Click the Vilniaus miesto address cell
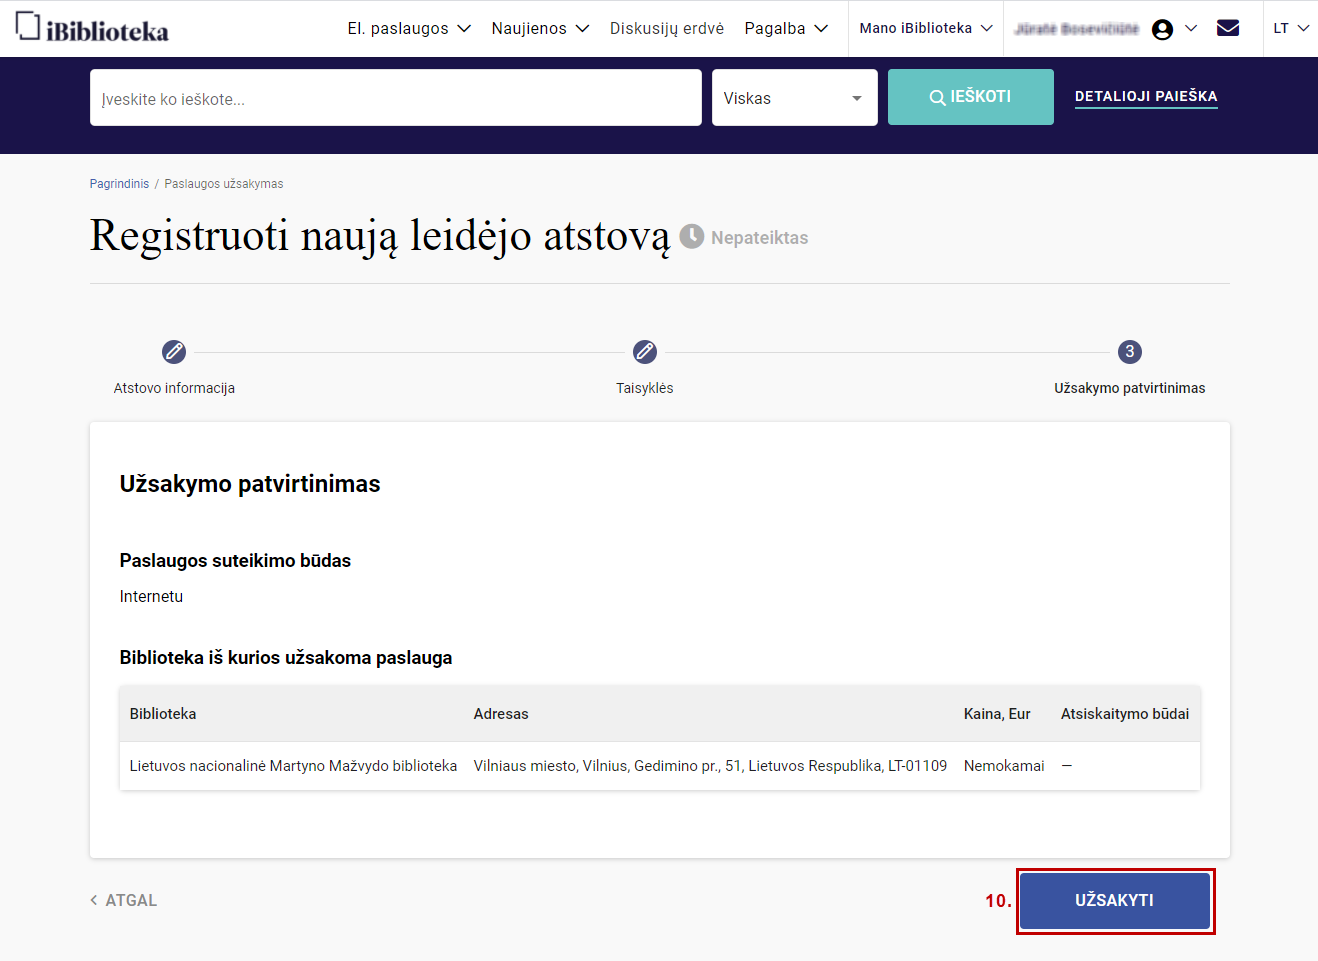This screenshot has width=1318, height=961. point(710,766)
